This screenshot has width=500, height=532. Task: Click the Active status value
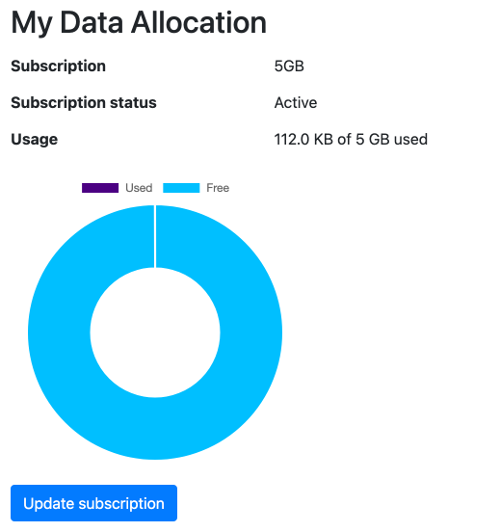296,102
